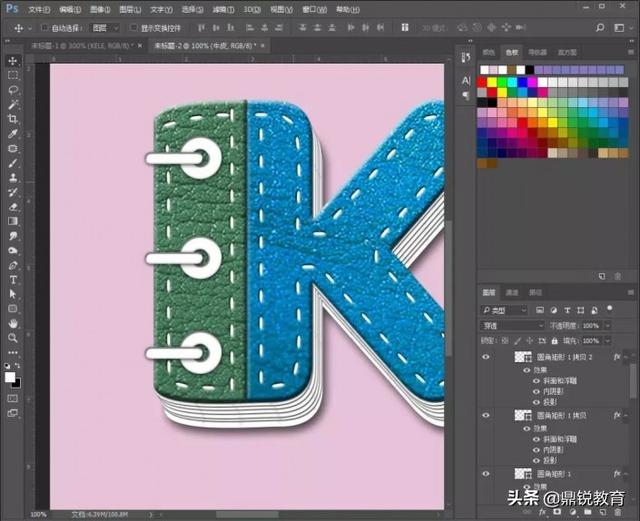
Task: Open the search icon in options bar
Action: coord(600,27)
